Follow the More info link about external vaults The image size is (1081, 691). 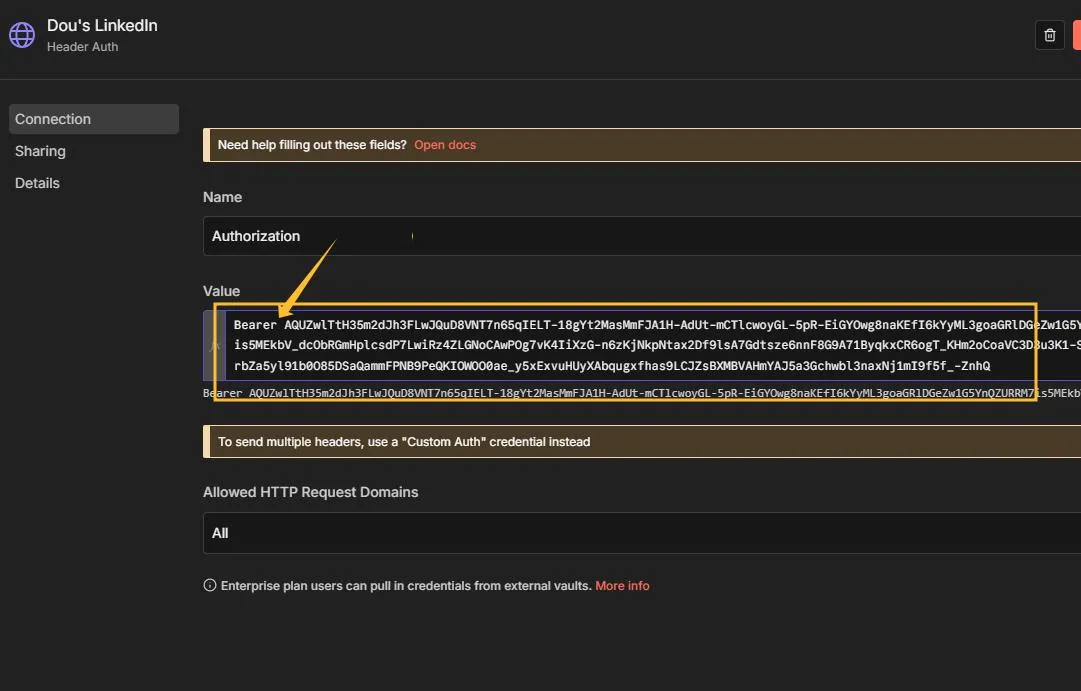point(622,585)
